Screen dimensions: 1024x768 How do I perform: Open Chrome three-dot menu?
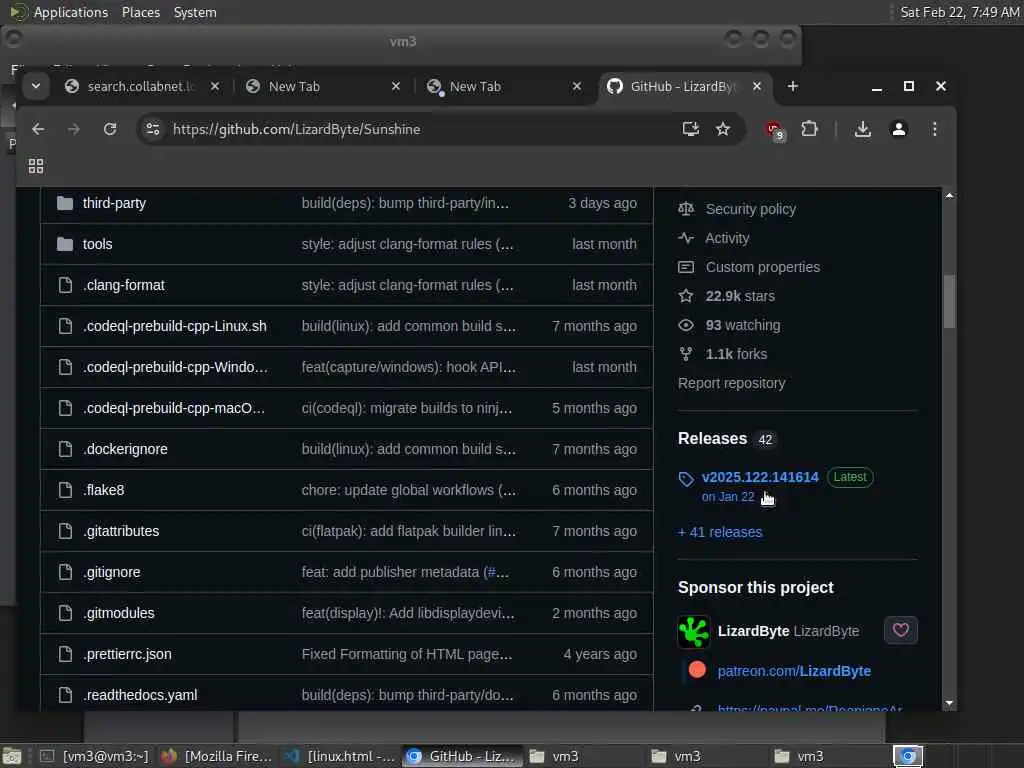(x=935, y=129)
